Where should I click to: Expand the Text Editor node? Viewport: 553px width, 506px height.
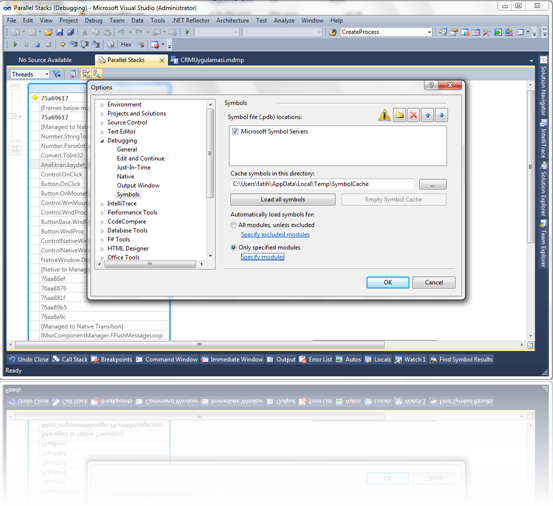[x=102, y=132]
